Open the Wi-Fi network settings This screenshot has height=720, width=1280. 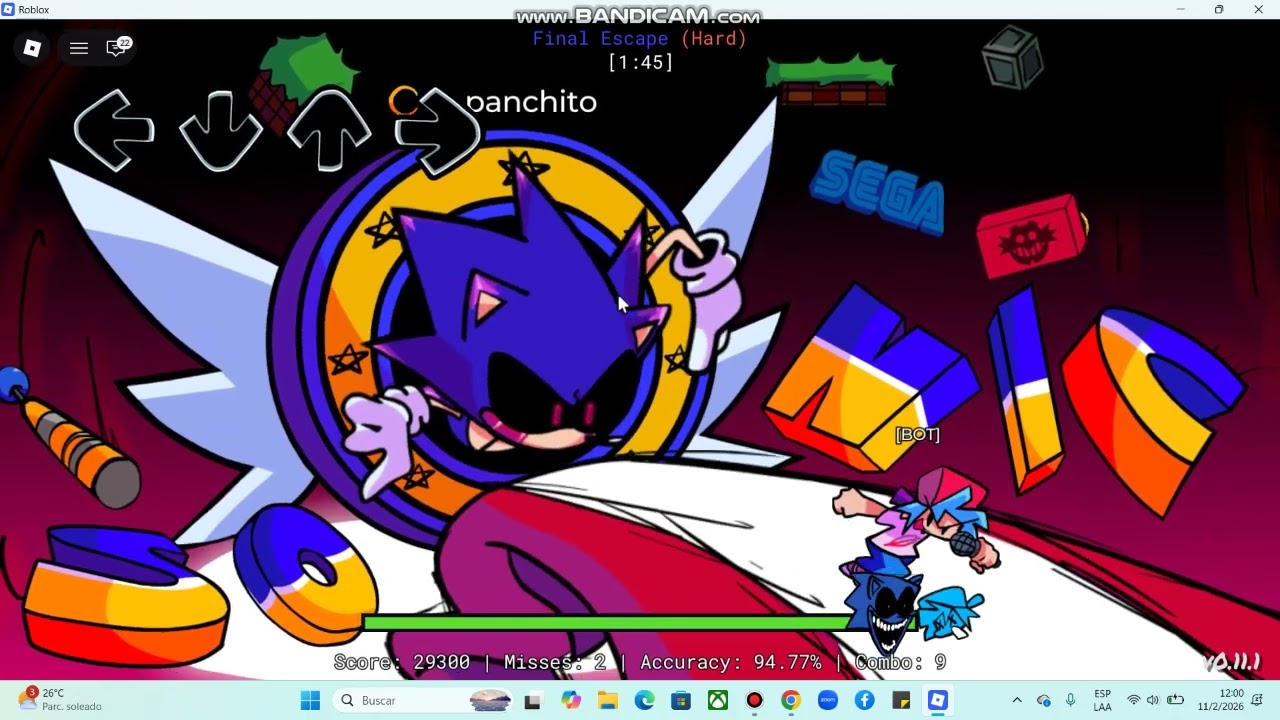pyautogui.click(x=1133, y=700)
